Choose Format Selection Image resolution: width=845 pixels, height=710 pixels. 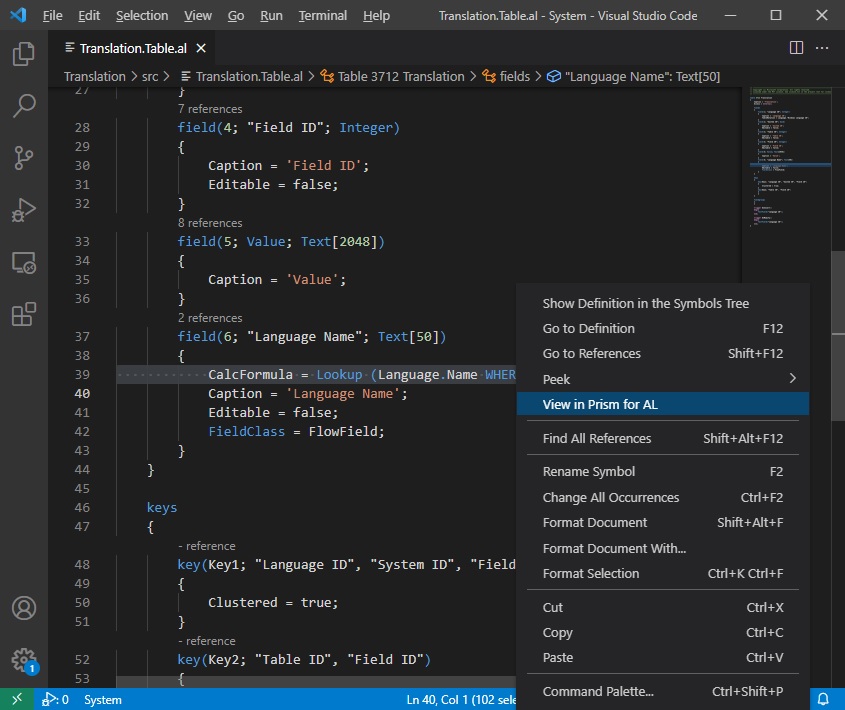pos(663,574)
